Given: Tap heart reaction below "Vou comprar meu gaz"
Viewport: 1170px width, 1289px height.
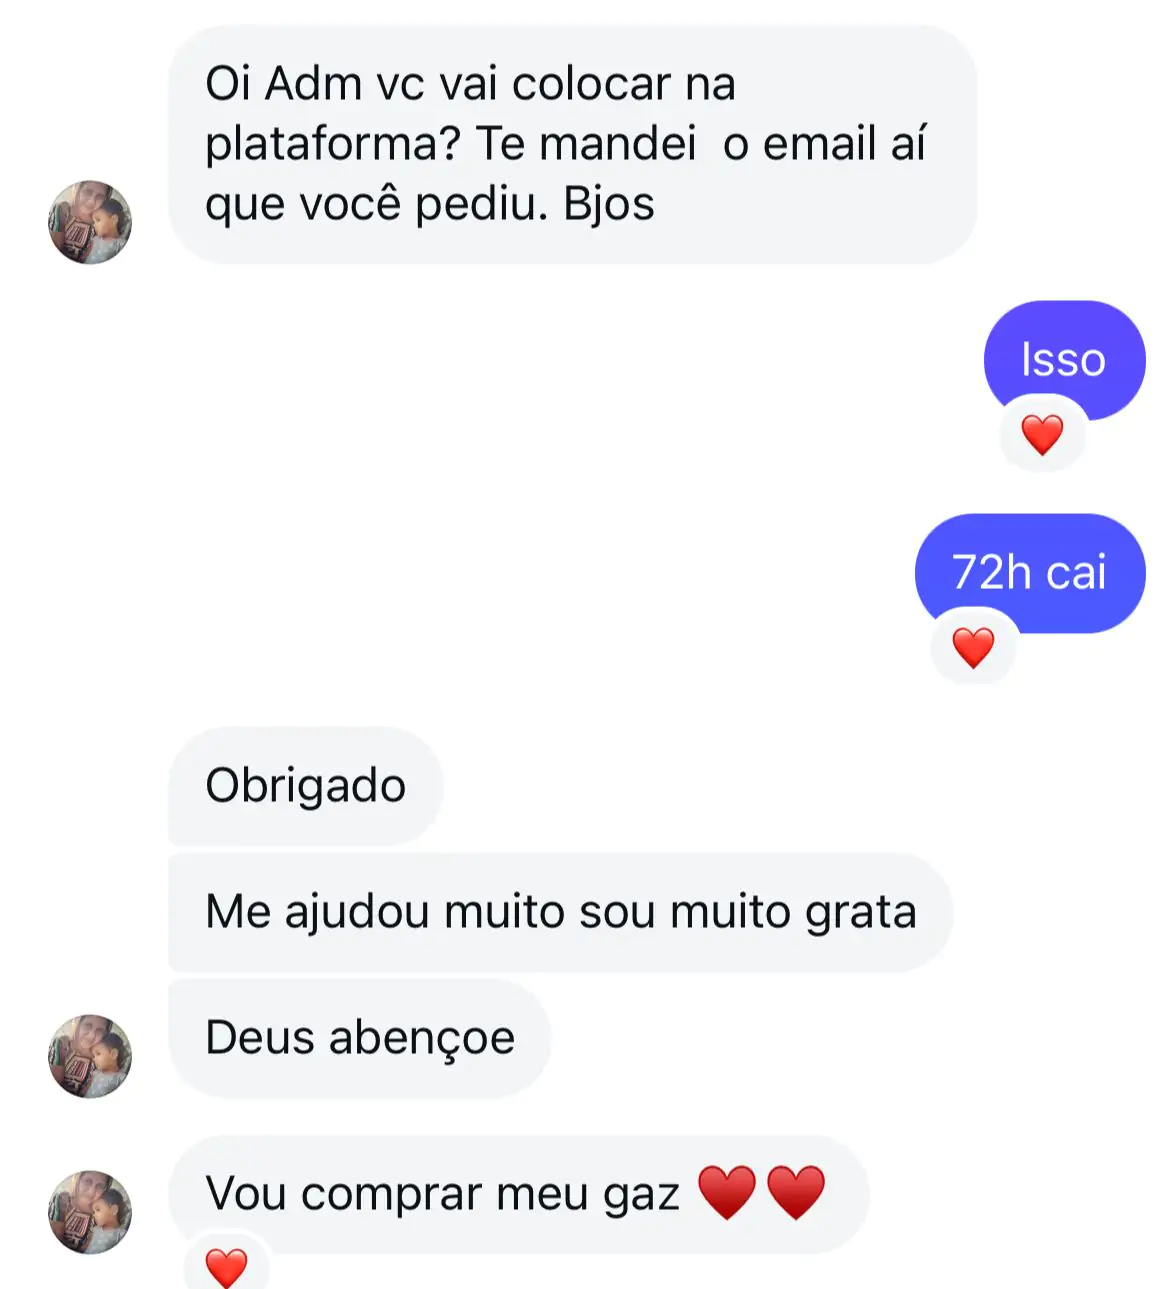Looking at the screenshot, I should coord(226,1266).
